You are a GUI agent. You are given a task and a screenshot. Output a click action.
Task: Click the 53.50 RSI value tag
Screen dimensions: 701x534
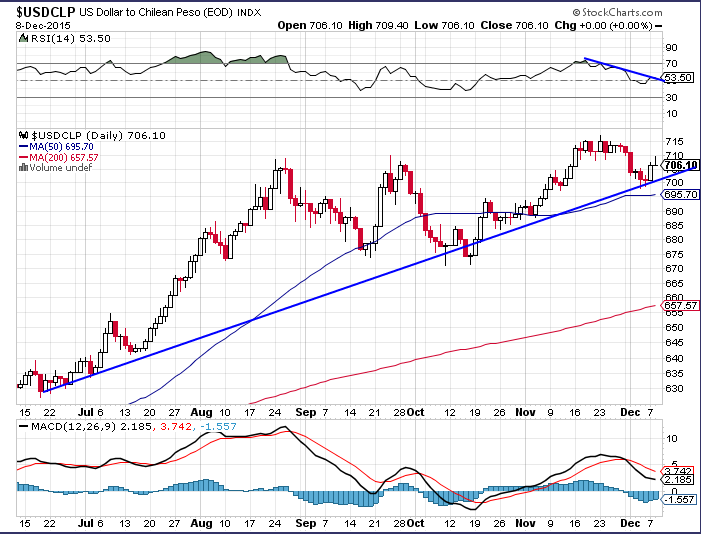678,77
